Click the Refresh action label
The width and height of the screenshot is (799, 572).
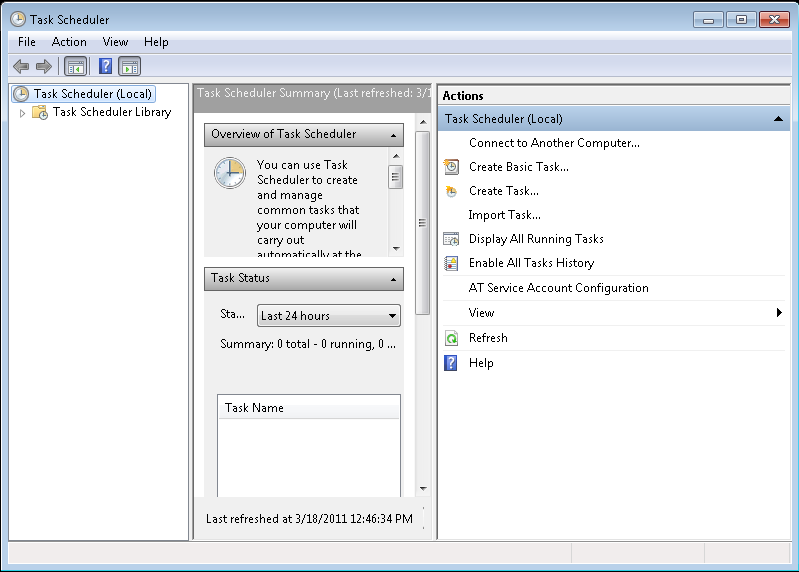[488, 338]
